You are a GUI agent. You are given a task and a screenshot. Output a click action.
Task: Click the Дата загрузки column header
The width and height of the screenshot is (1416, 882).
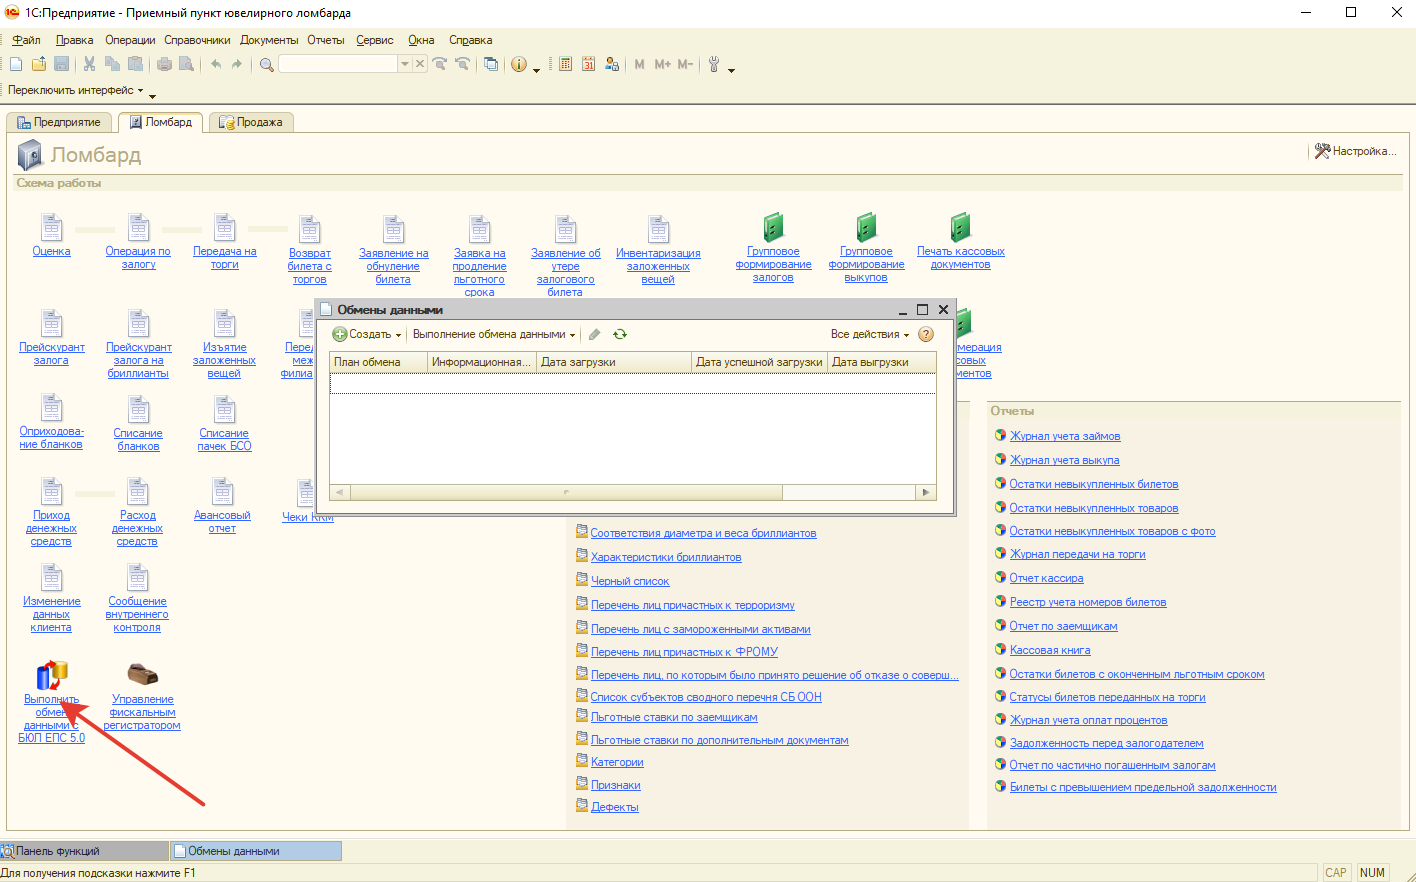click(x=614, y=362)
